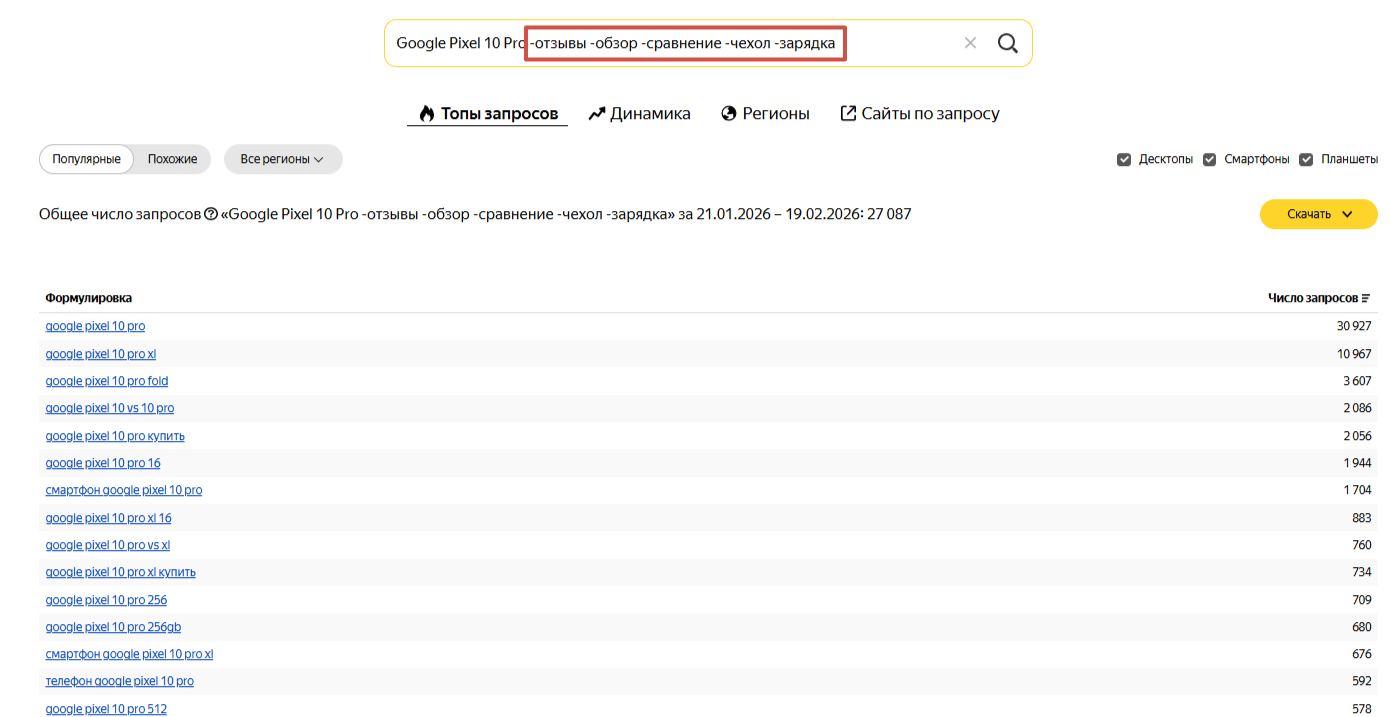This screenshot has width=1391, height=717.
Task: Click the magnifying glass search icon
Action: (1007, 43)
